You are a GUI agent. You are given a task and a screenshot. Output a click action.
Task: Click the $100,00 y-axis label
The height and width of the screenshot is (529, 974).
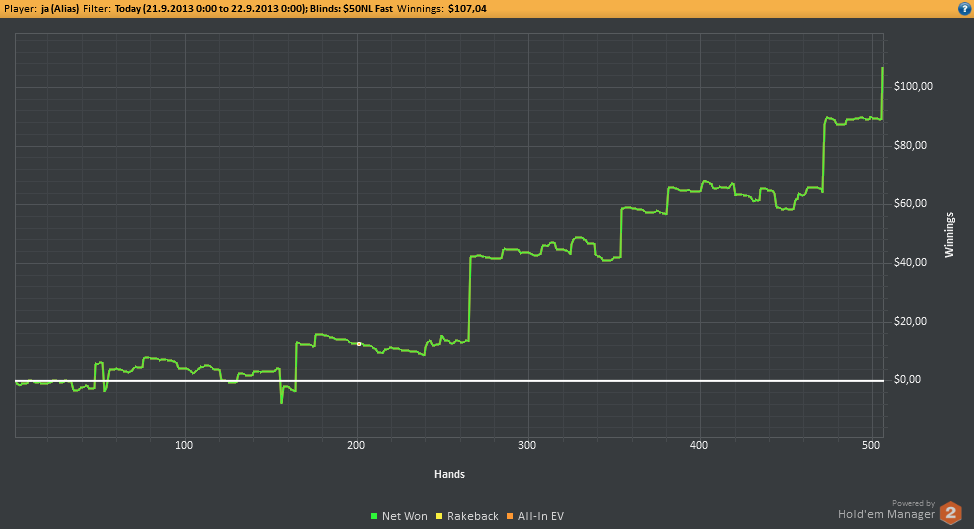[x=913, y=87]
